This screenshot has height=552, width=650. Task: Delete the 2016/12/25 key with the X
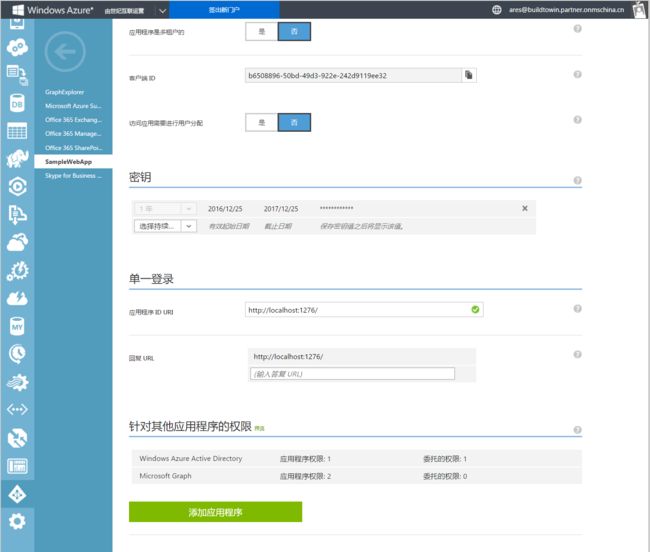524,208
